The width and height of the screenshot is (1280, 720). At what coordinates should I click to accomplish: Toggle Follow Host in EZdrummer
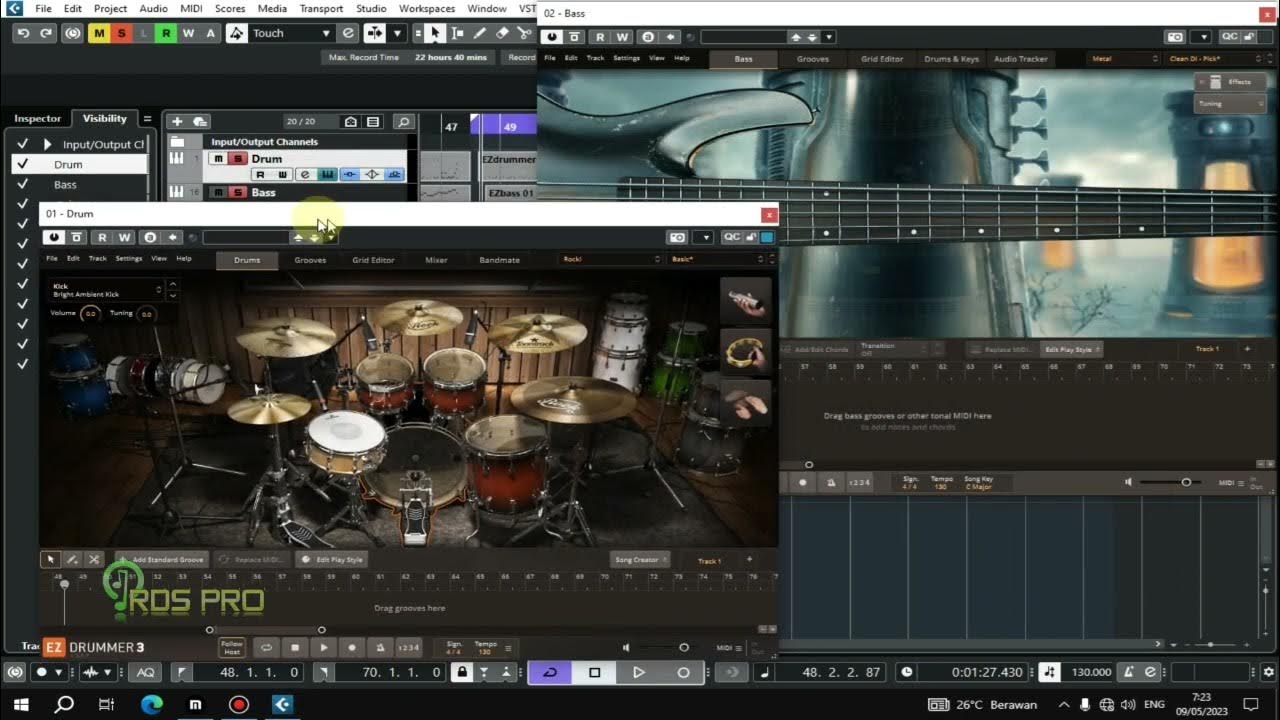point(232,648)
